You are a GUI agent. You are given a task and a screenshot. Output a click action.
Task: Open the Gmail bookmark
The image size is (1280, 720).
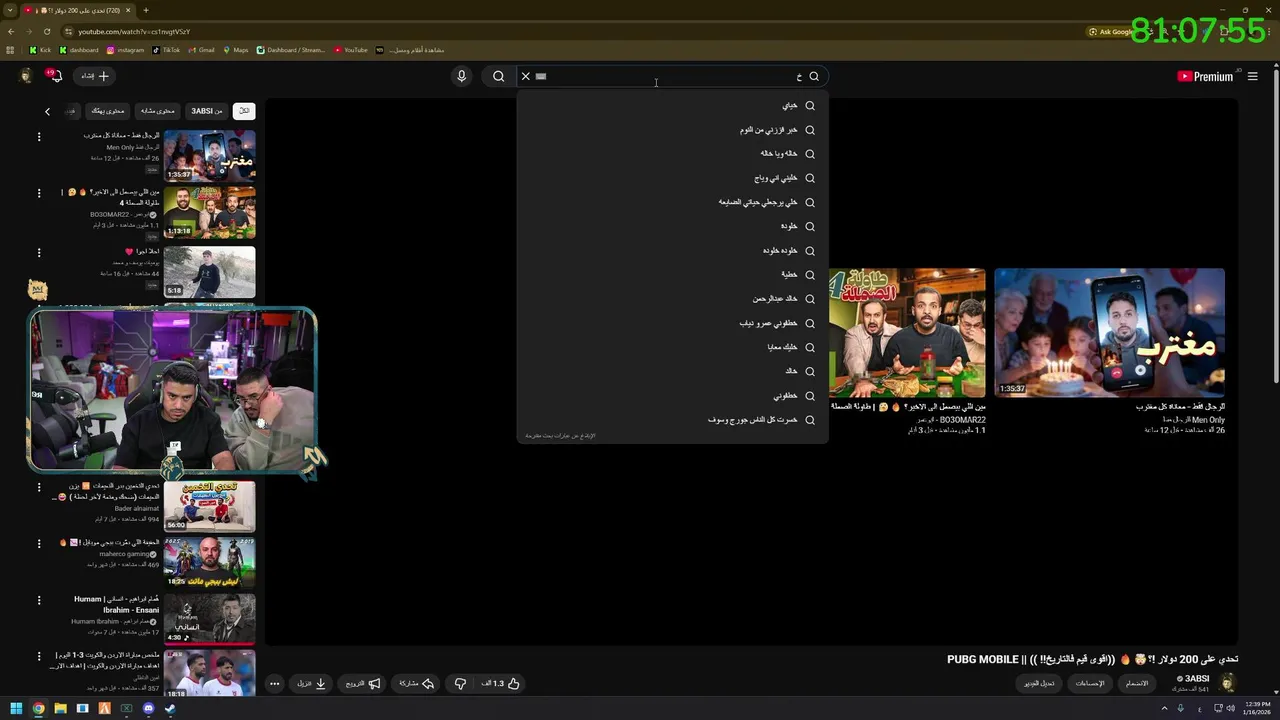coord(202,50)
